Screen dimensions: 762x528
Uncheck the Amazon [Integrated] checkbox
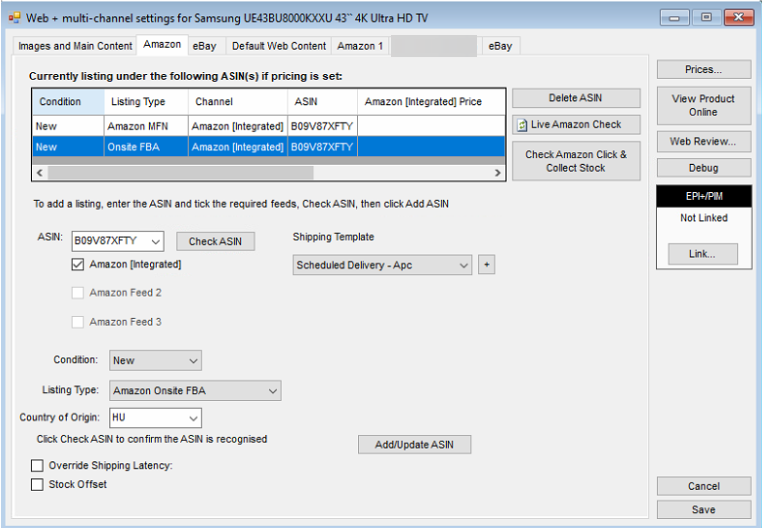78,265
